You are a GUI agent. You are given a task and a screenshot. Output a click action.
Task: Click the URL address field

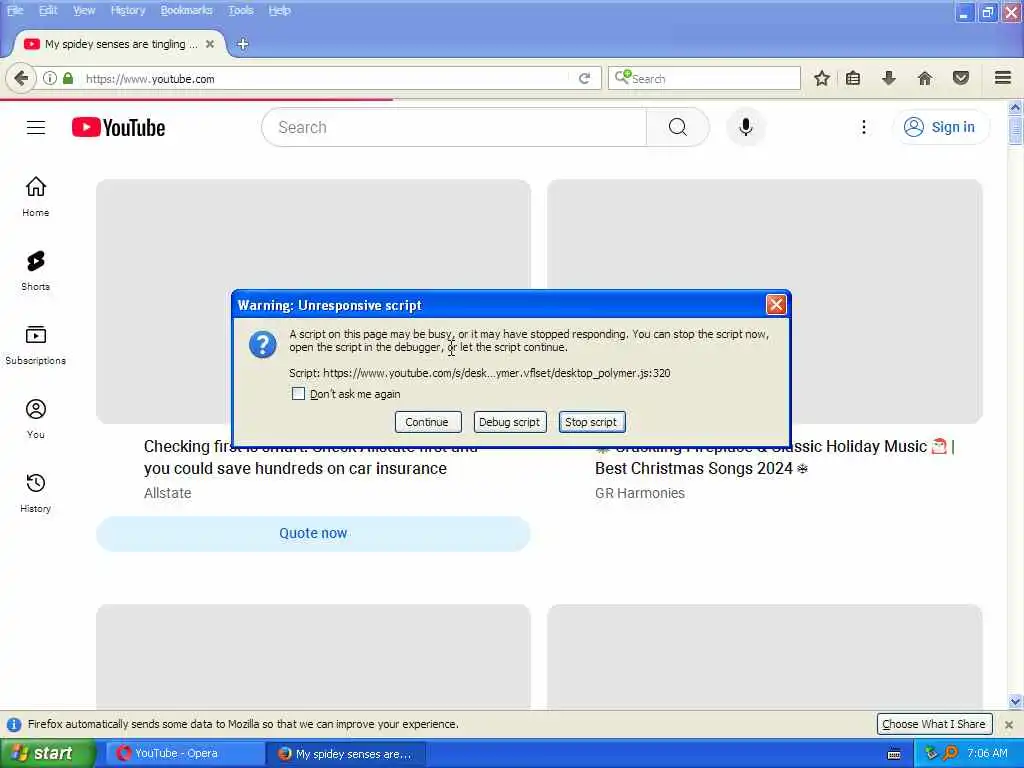tap(327, 78)
